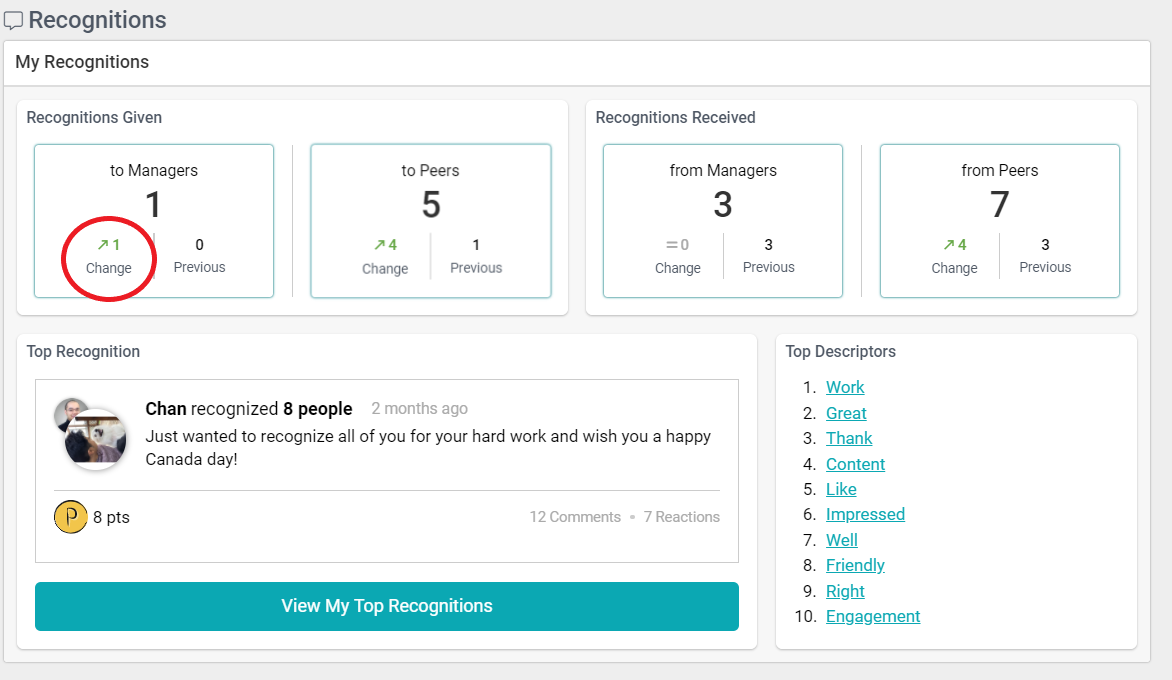
Task: Click the green up arrow under to Managers
Action: click(101, 245)
